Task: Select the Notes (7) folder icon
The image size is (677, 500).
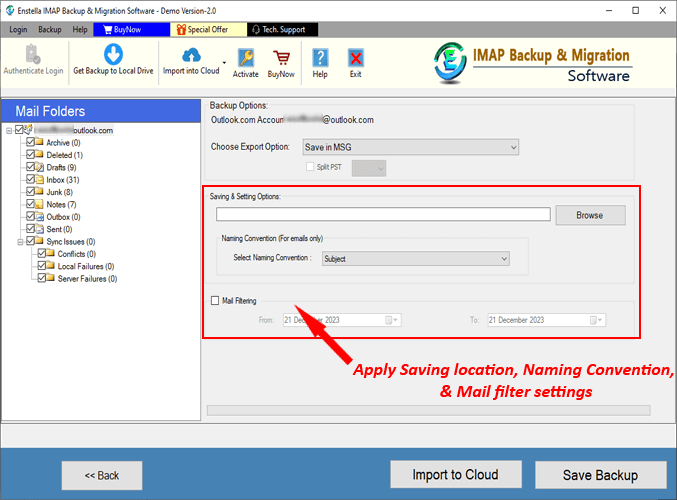Action: coord(40,204)
